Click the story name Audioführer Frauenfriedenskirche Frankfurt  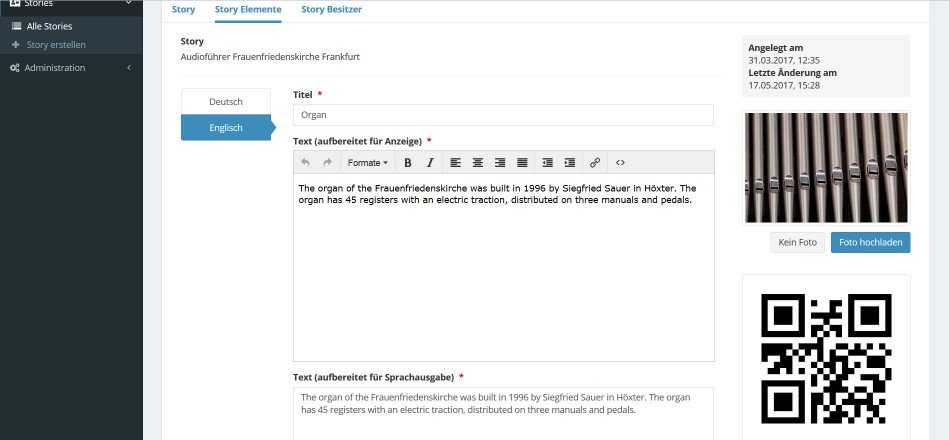(270, 57)
